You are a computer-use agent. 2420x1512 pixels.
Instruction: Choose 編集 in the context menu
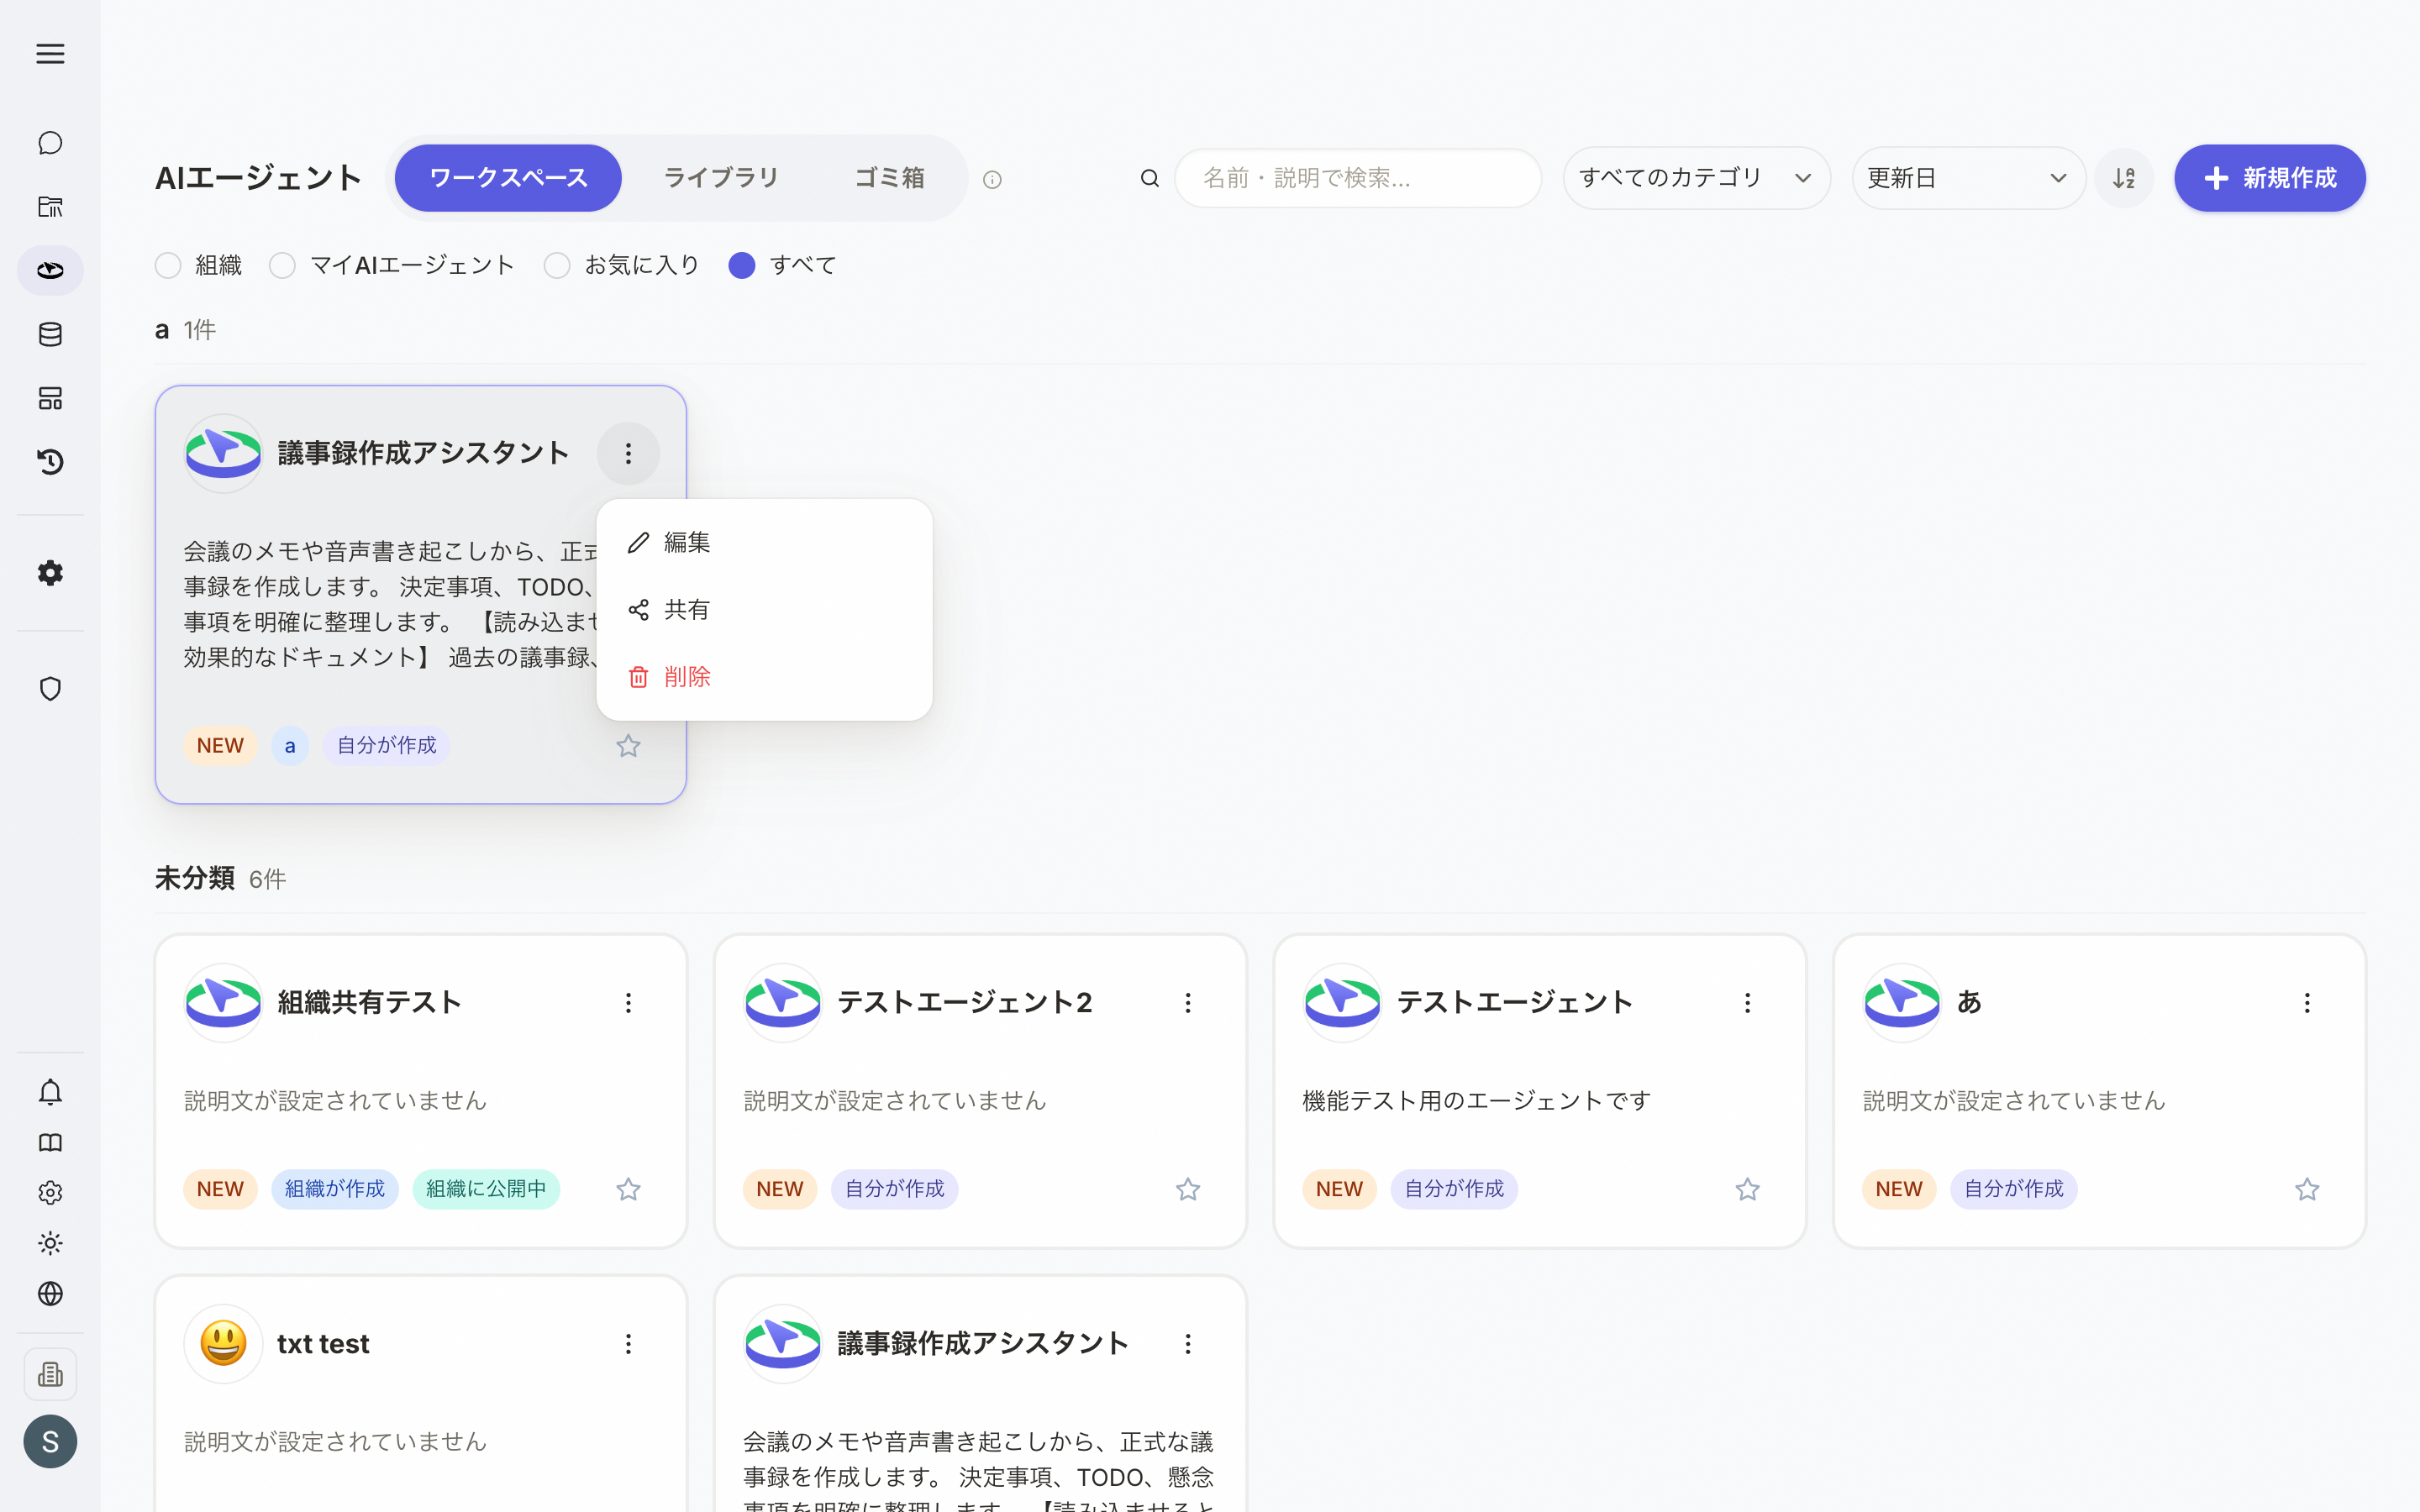[764, 542]
